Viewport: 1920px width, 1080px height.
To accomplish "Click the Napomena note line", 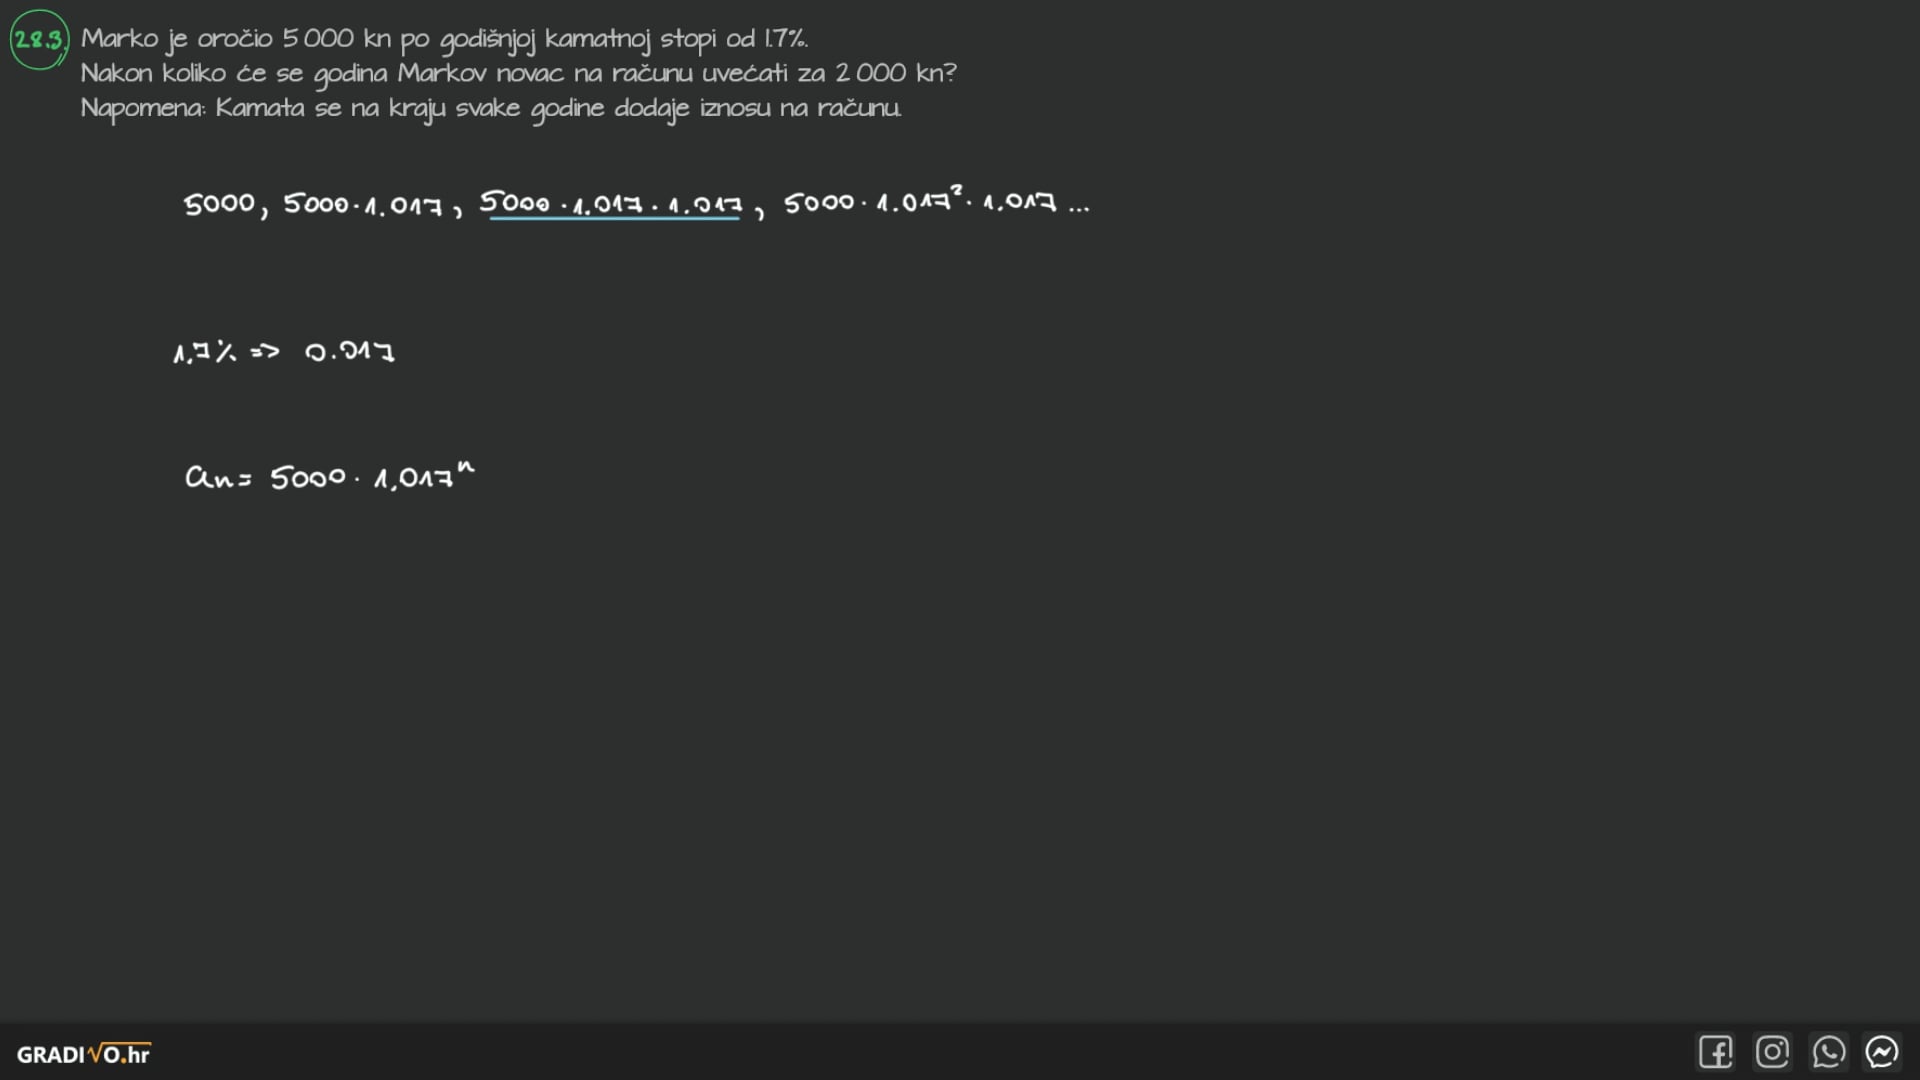I will click(x=490, y=109).
